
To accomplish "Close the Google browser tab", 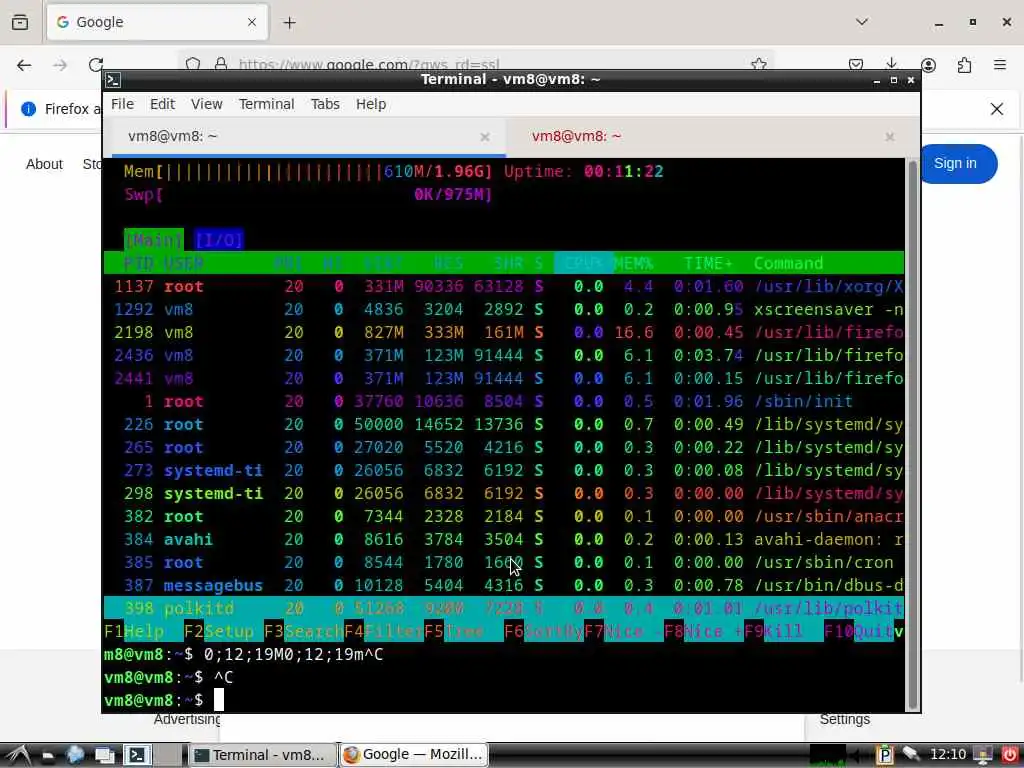I will 252,22.
